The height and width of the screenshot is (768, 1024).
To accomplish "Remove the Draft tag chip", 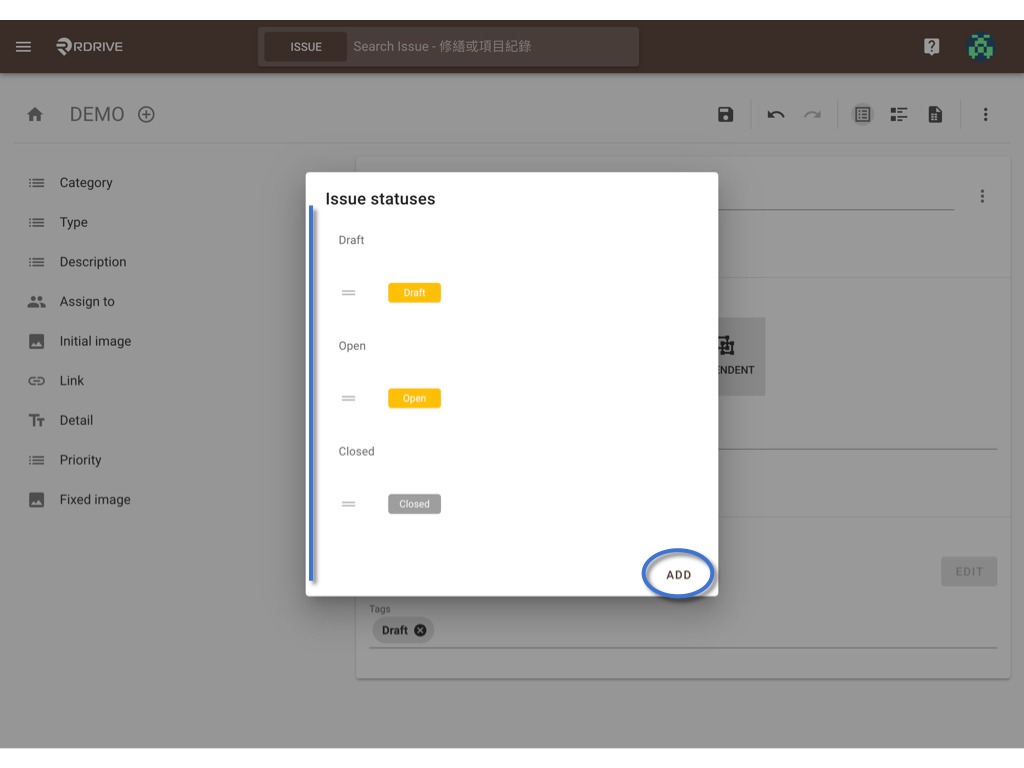I will 421,630.
